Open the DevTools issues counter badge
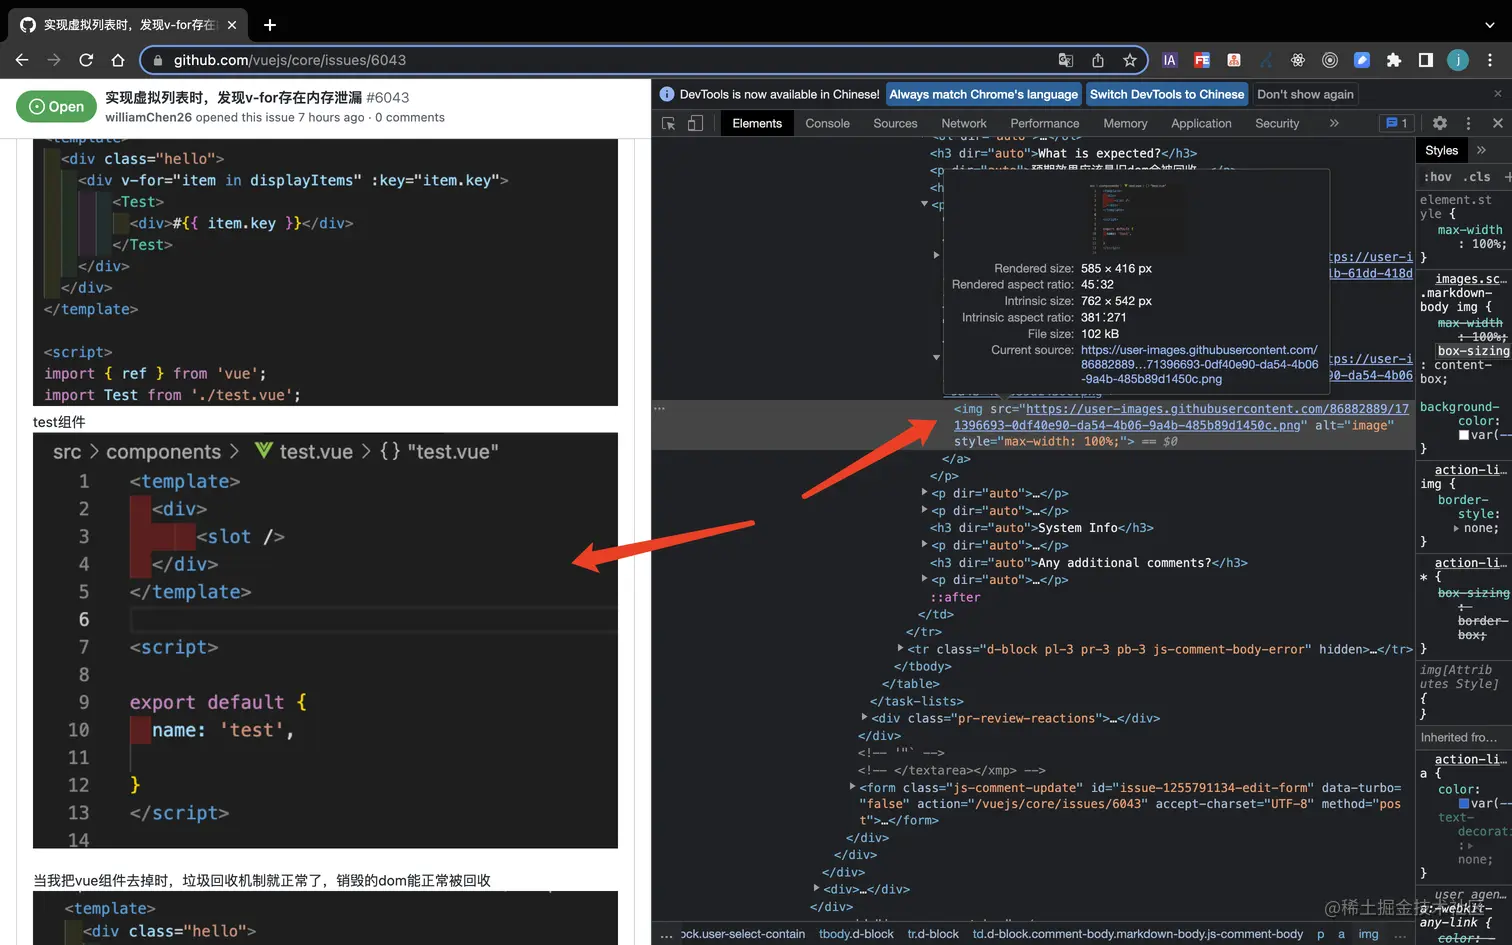This screenshot has height=945, width=1512. [x=1396, y=123]
